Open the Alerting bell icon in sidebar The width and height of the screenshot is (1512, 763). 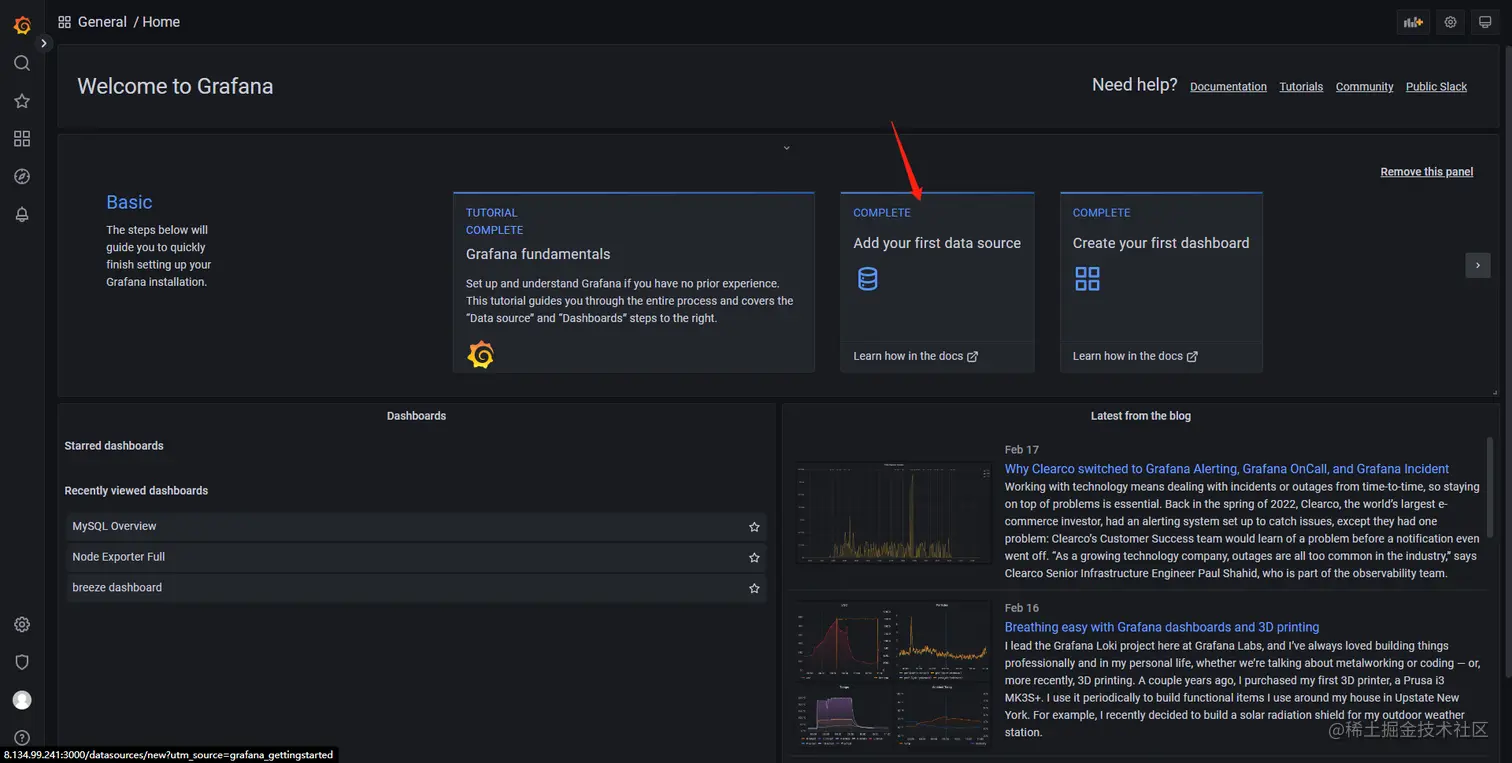(x=22, y=214)
